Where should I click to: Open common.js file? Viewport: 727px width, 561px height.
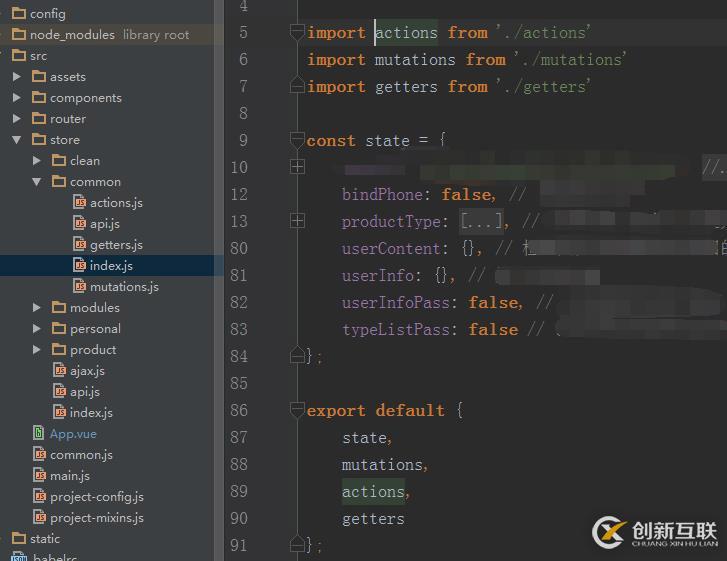coord(81,455)
